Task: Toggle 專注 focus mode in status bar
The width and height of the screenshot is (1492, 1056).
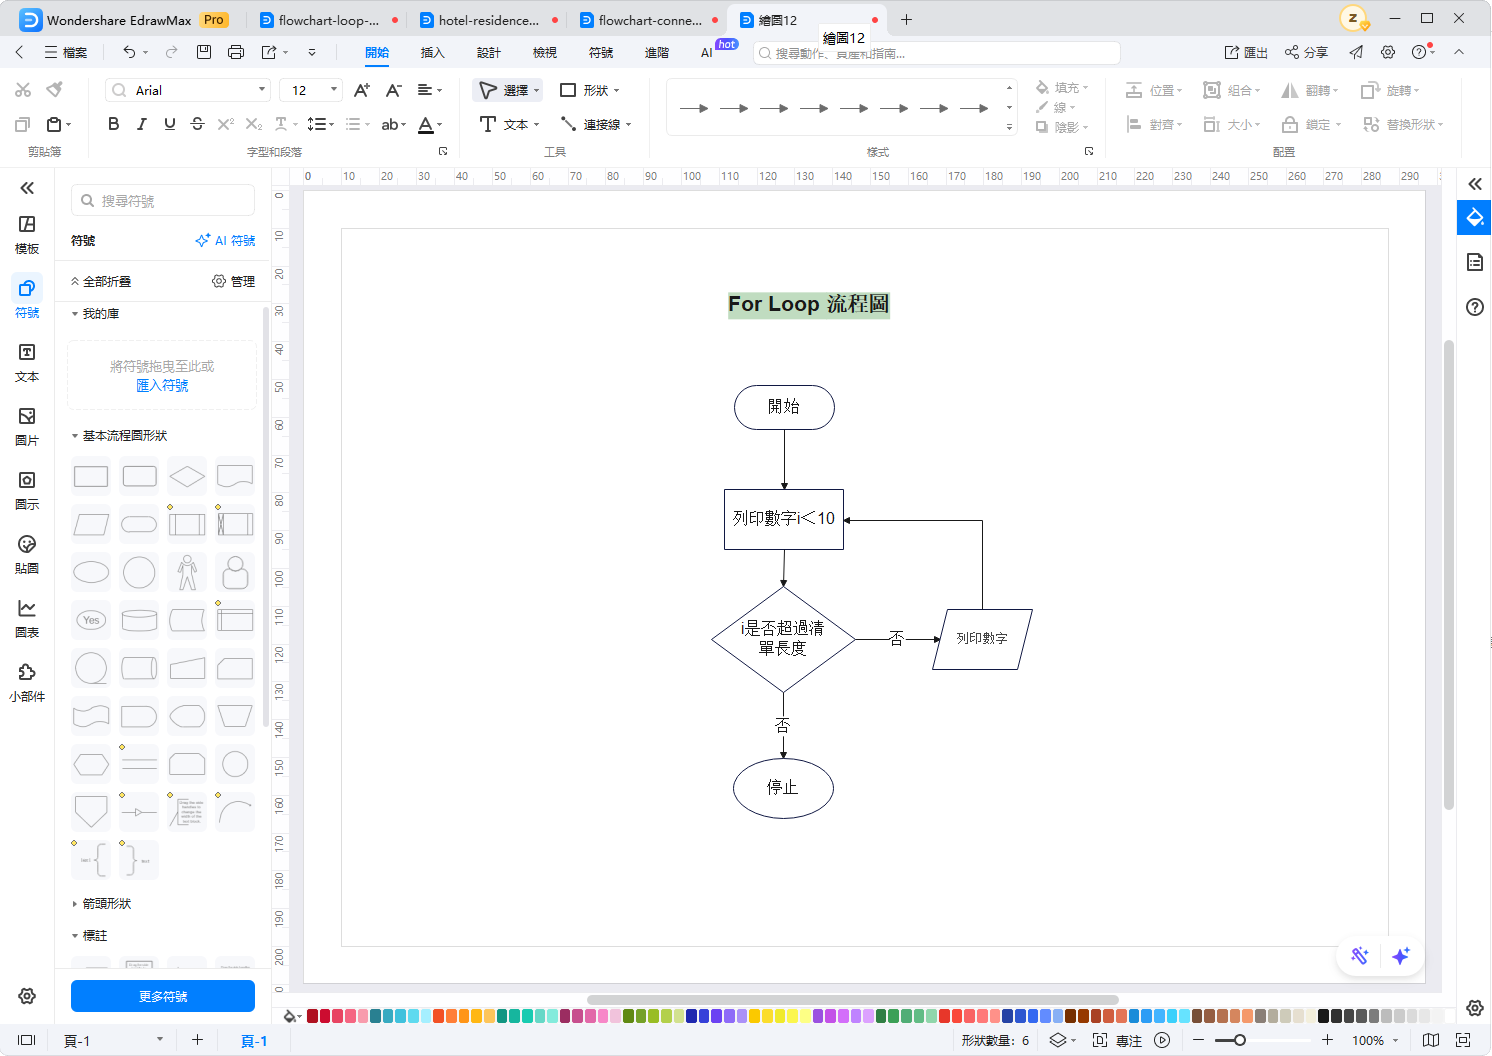Action: pos(1117,1040)
